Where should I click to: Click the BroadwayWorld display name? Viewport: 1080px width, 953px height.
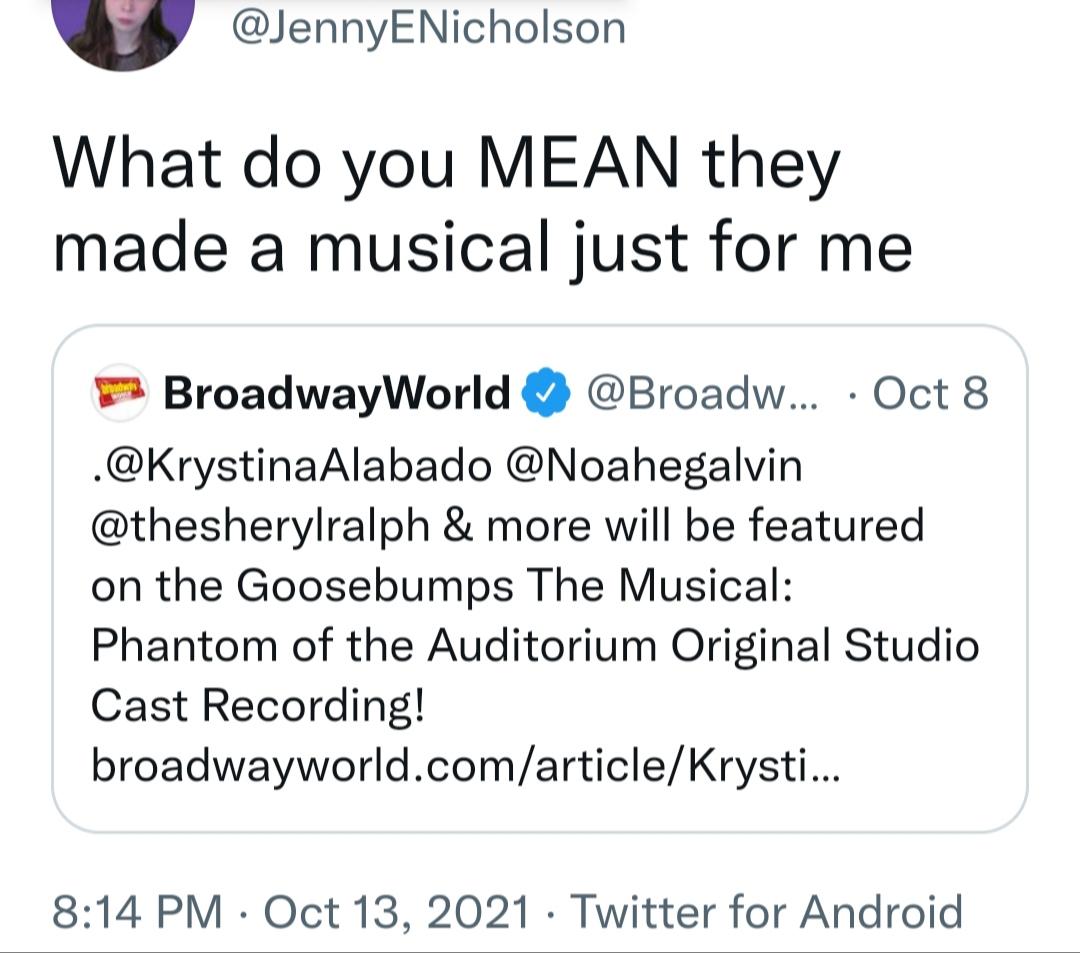pyautogui.click(x=336, y=394)
